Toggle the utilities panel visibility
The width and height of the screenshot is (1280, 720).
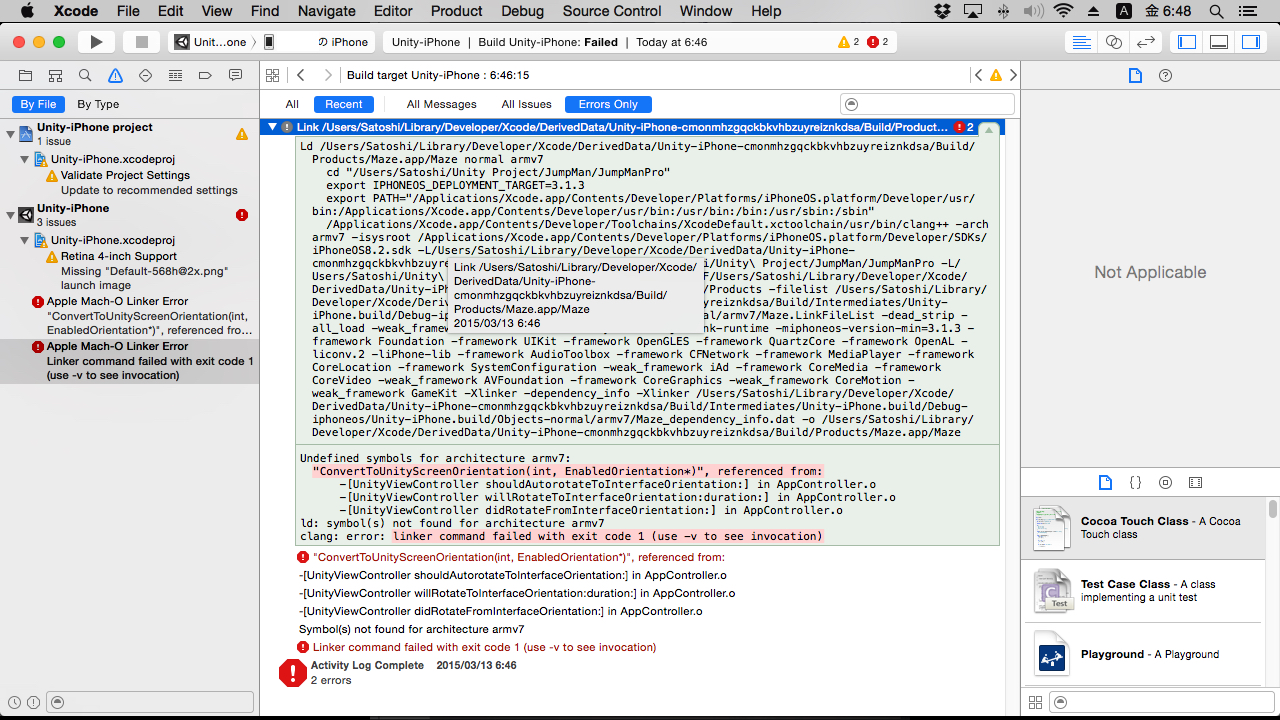point(1251,42)
